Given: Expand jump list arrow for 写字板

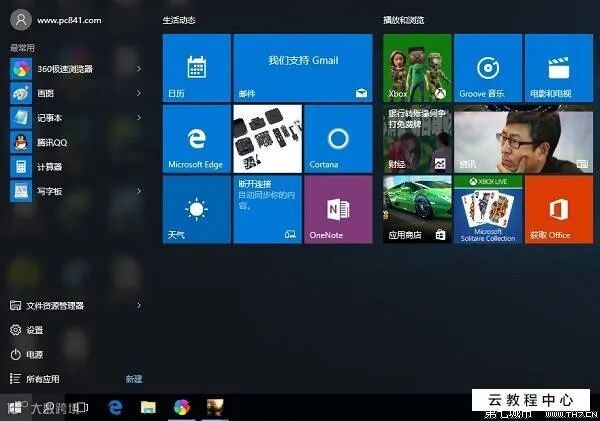Looking at the screenshot, I should coord(139,191).
